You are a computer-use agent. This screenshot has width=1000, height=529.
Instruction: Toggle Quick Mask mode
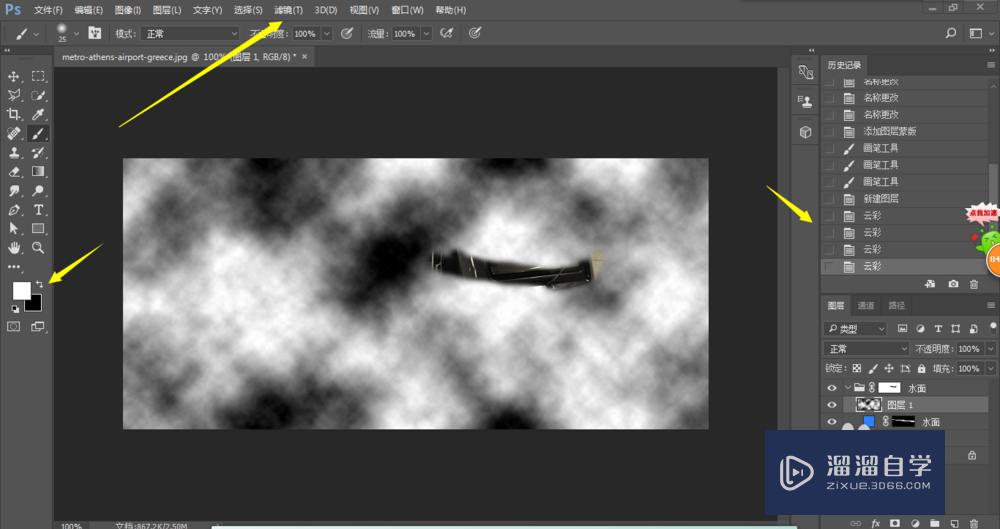(x=13, y=327)
